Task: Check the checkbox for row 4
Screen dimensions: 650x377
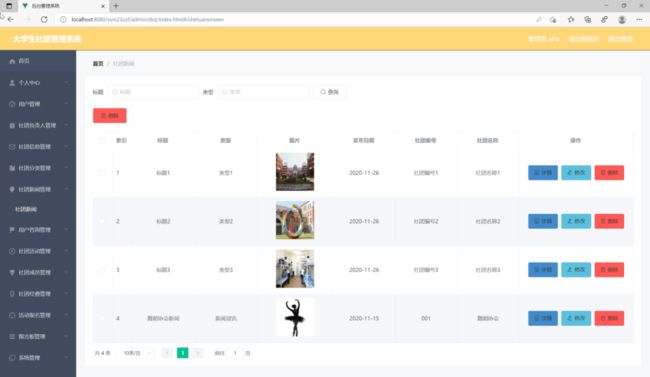Action: [102, 318]
